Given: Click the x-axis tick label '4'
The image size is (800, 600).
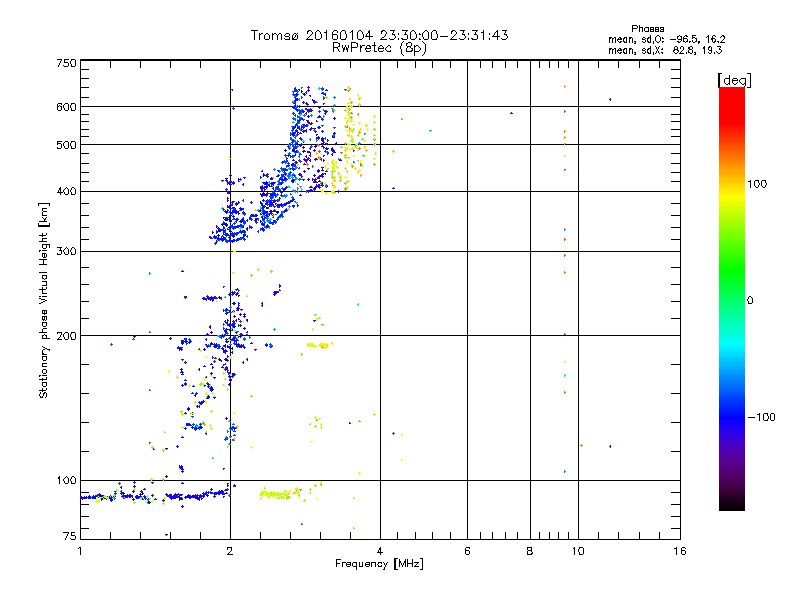Looking at the screenshot, I should 380,551.
